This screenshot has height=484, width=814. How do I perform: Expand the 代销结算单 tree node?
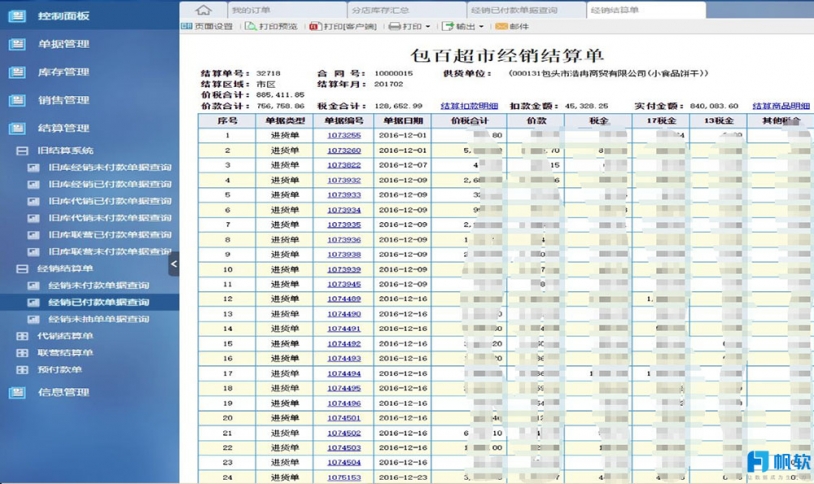[x=22, y=336]
